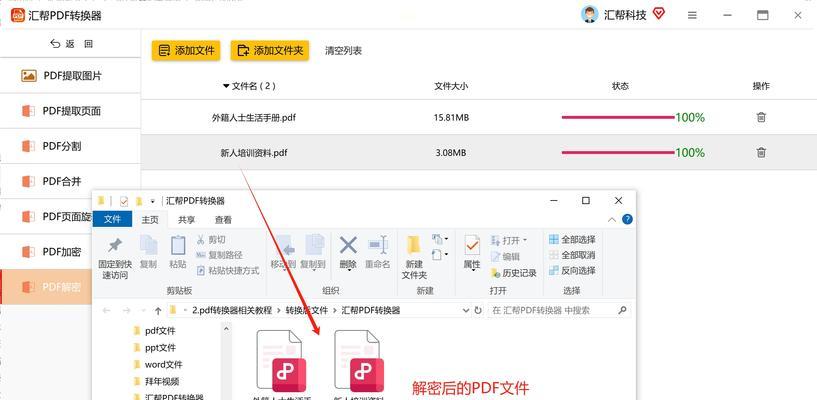This screenshot has width=817, height=400.
Task: Click 复制 icon in ribbon
Action: 148,245
